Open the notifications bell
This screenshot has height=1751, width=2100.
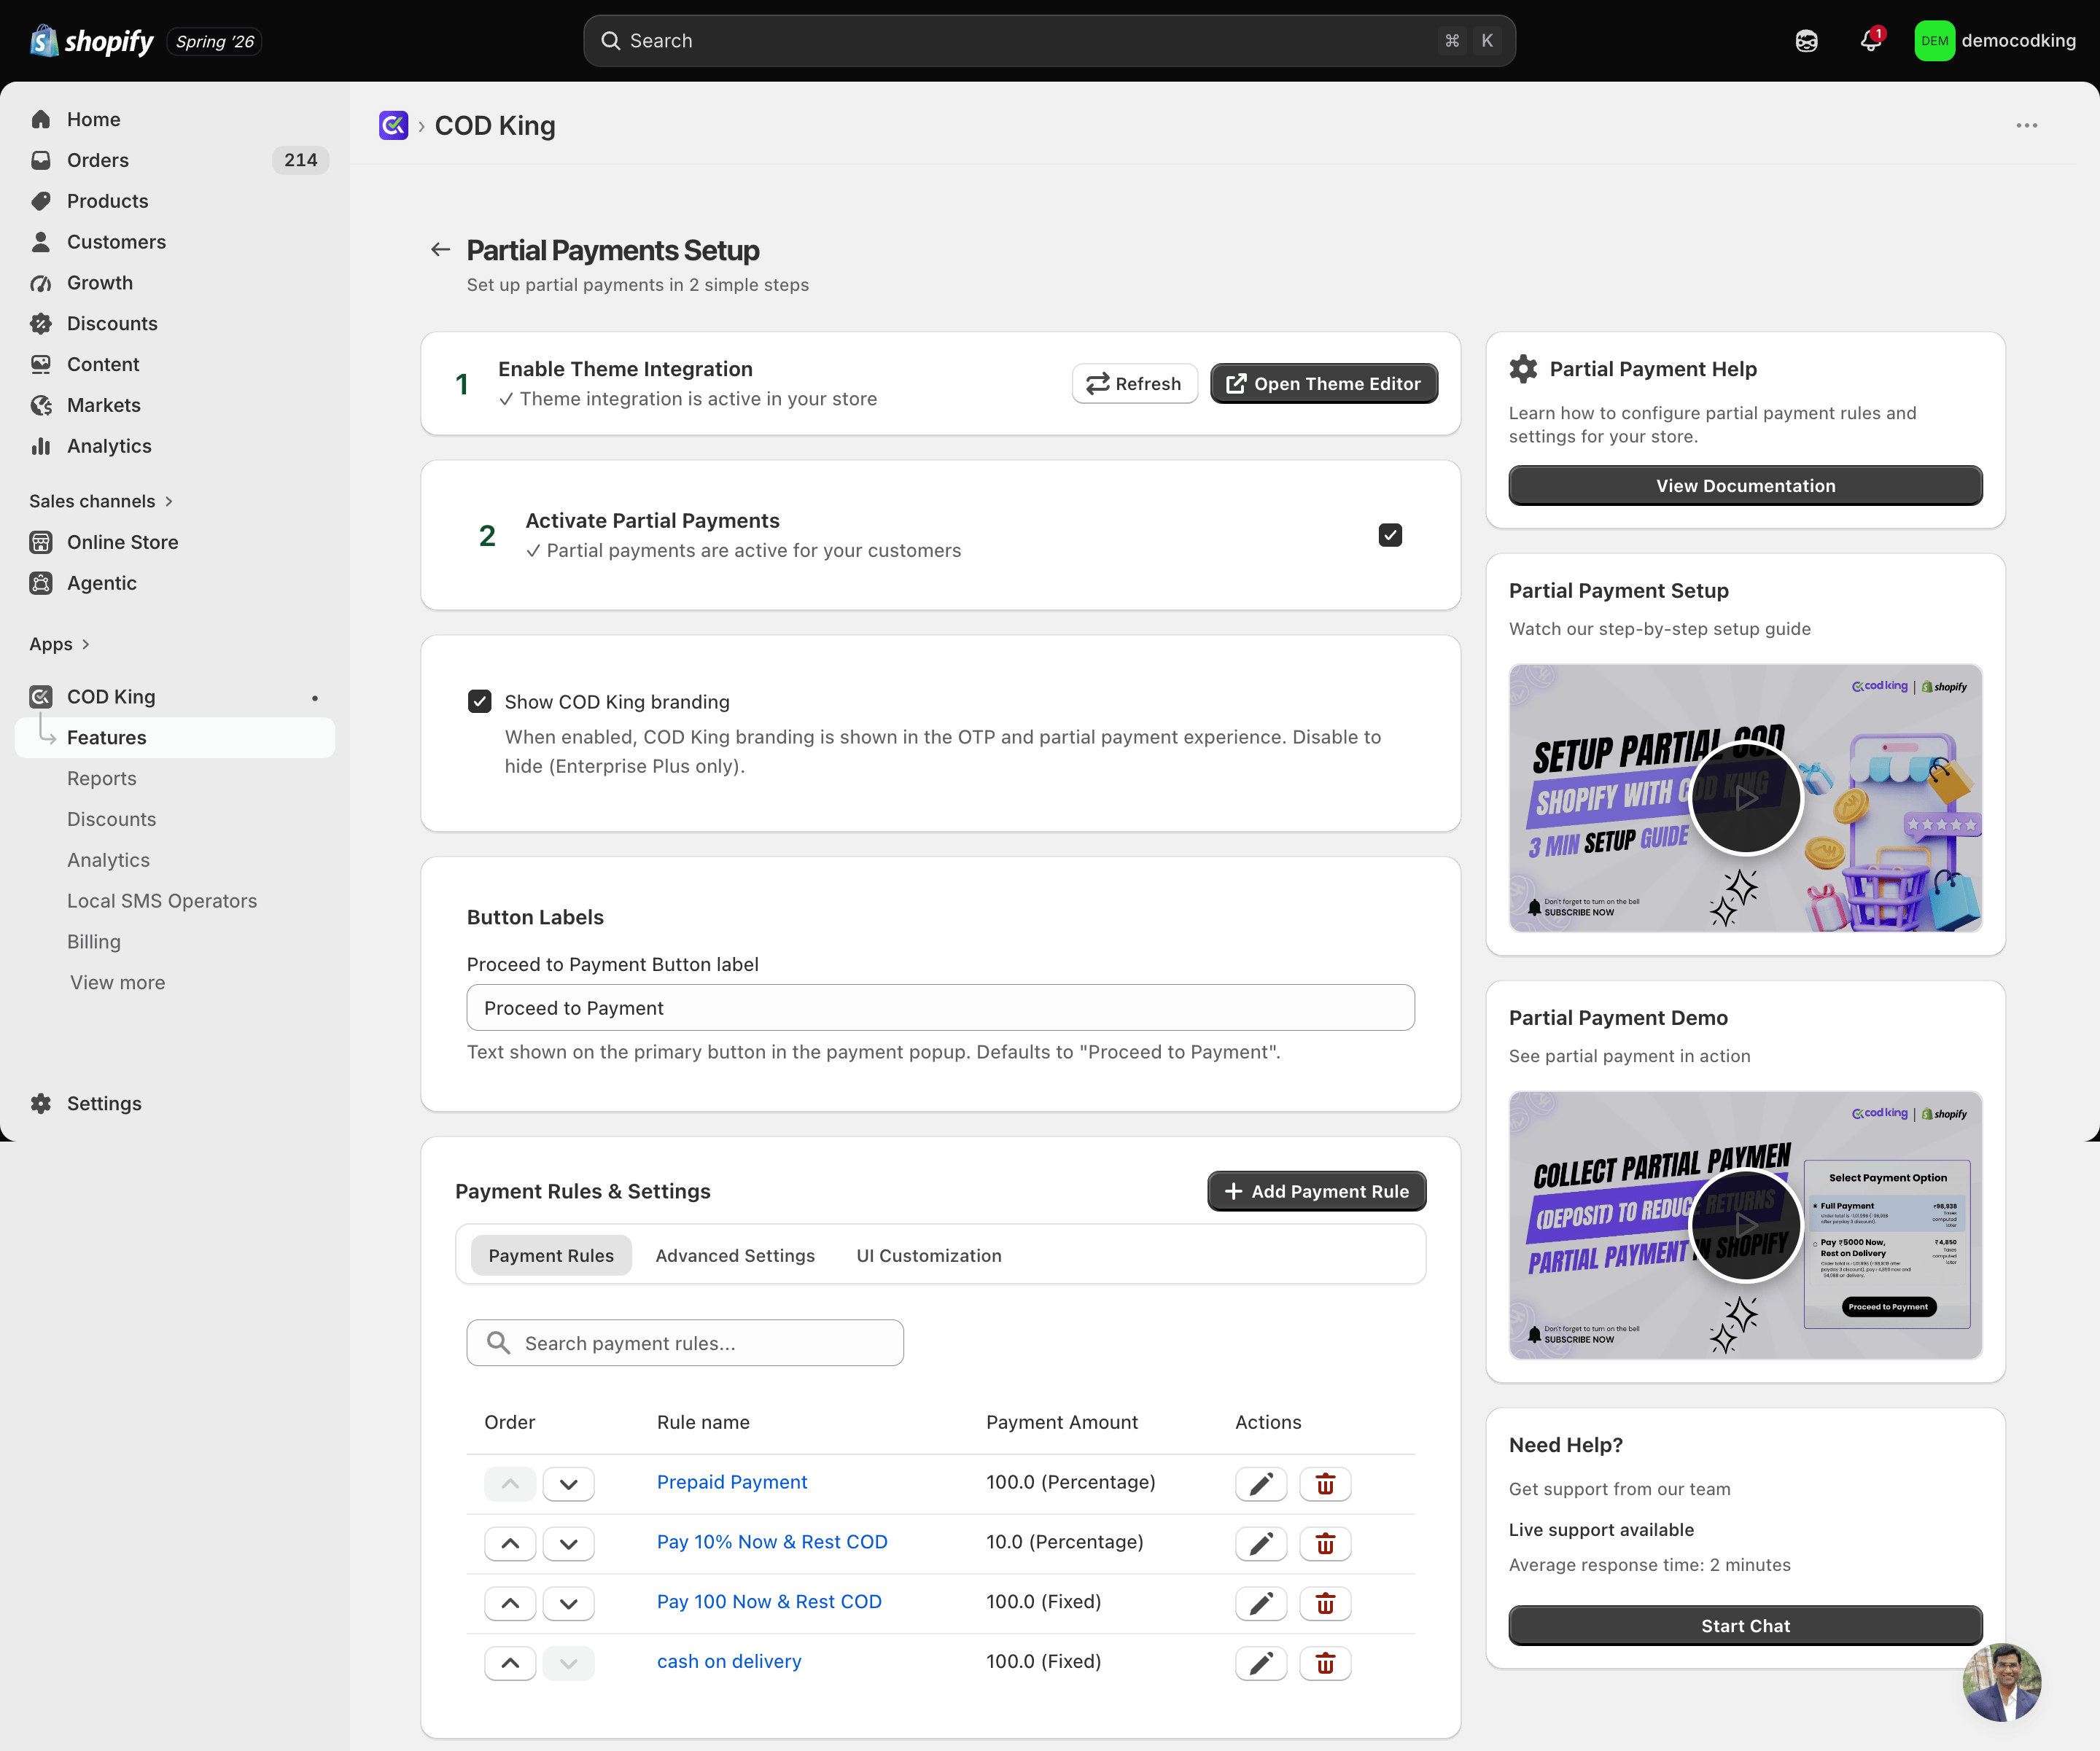point(1870,41)
